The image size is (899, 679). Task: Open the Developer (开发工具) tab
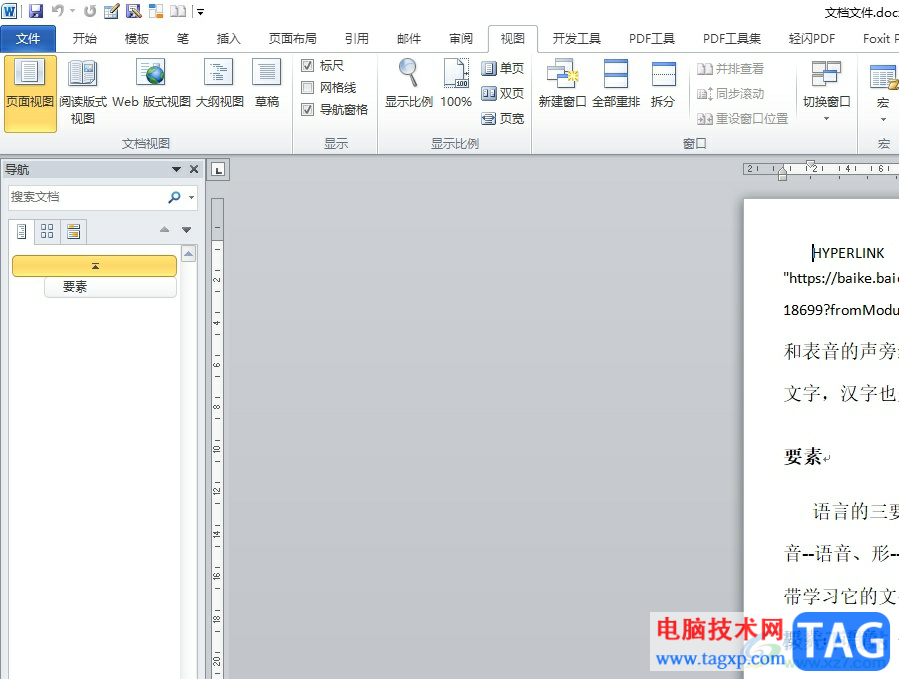(577, 38)
